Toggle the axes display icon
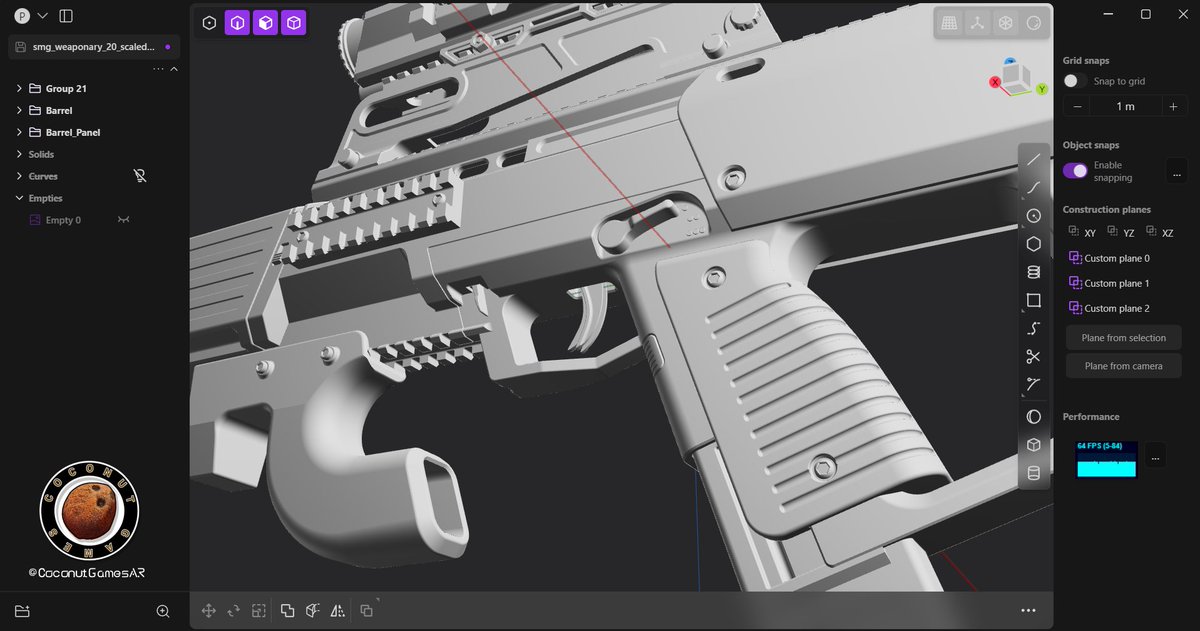Viewport: 1200px width, 631px height. click(x=978, y=22)
